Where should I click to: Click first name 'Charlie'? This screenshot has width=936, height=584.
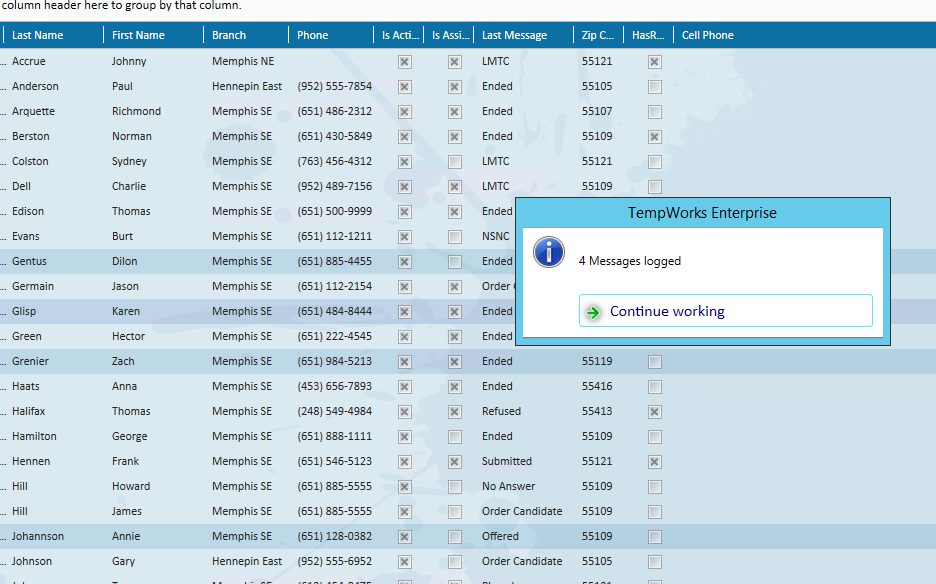coord(129,186)
